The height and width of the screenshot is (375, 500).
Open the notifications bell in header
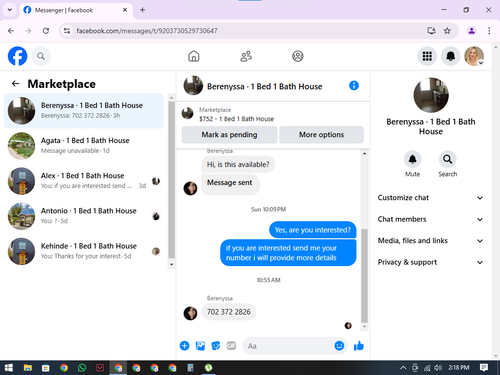450,56
